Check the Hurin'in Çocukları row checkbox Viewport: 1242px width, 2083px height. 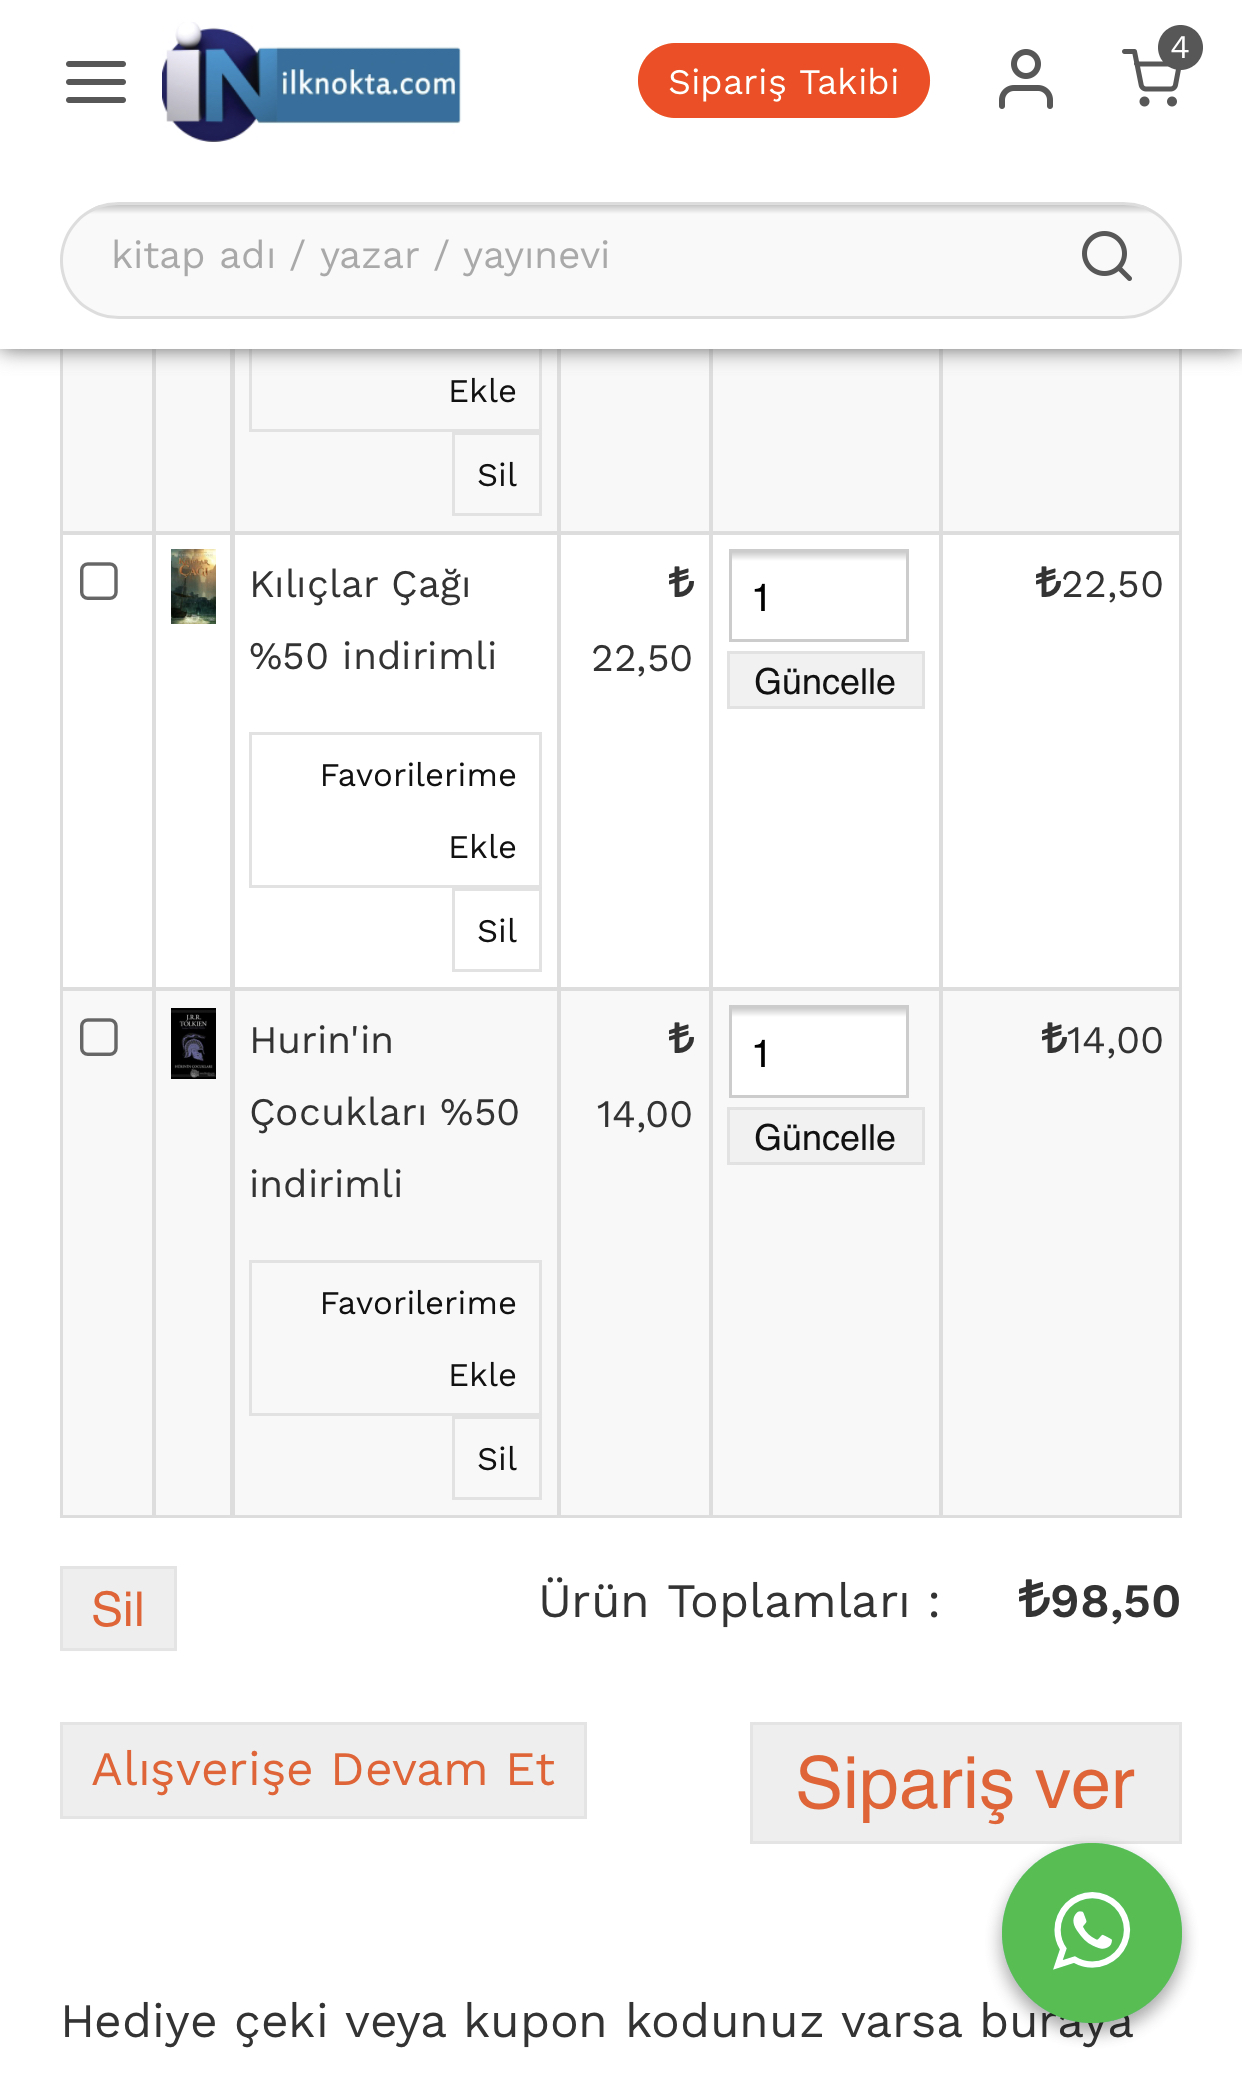(x=99, y=1037)
